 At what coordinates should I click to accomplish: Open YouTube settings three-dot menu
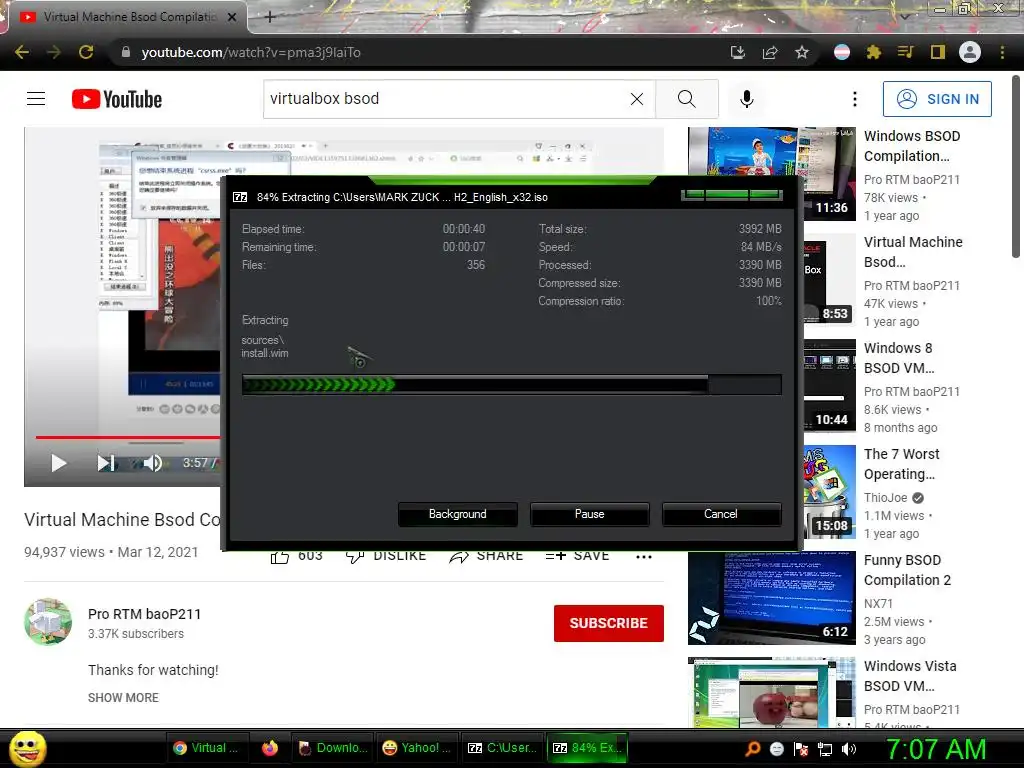pos(855,99)
